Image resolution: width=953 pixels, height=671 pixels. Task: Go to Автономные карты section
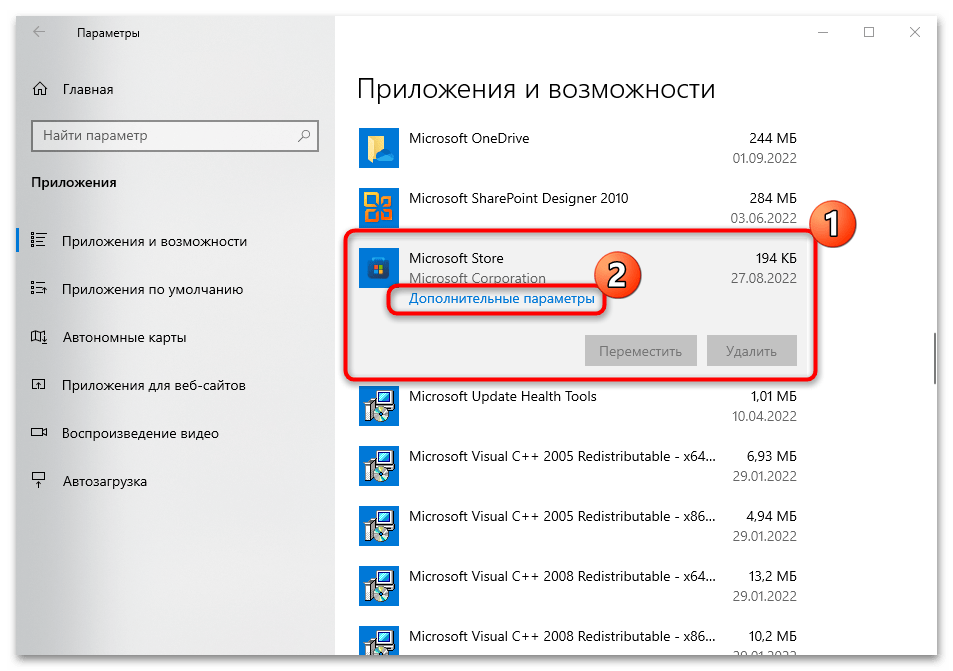[124, 337]
